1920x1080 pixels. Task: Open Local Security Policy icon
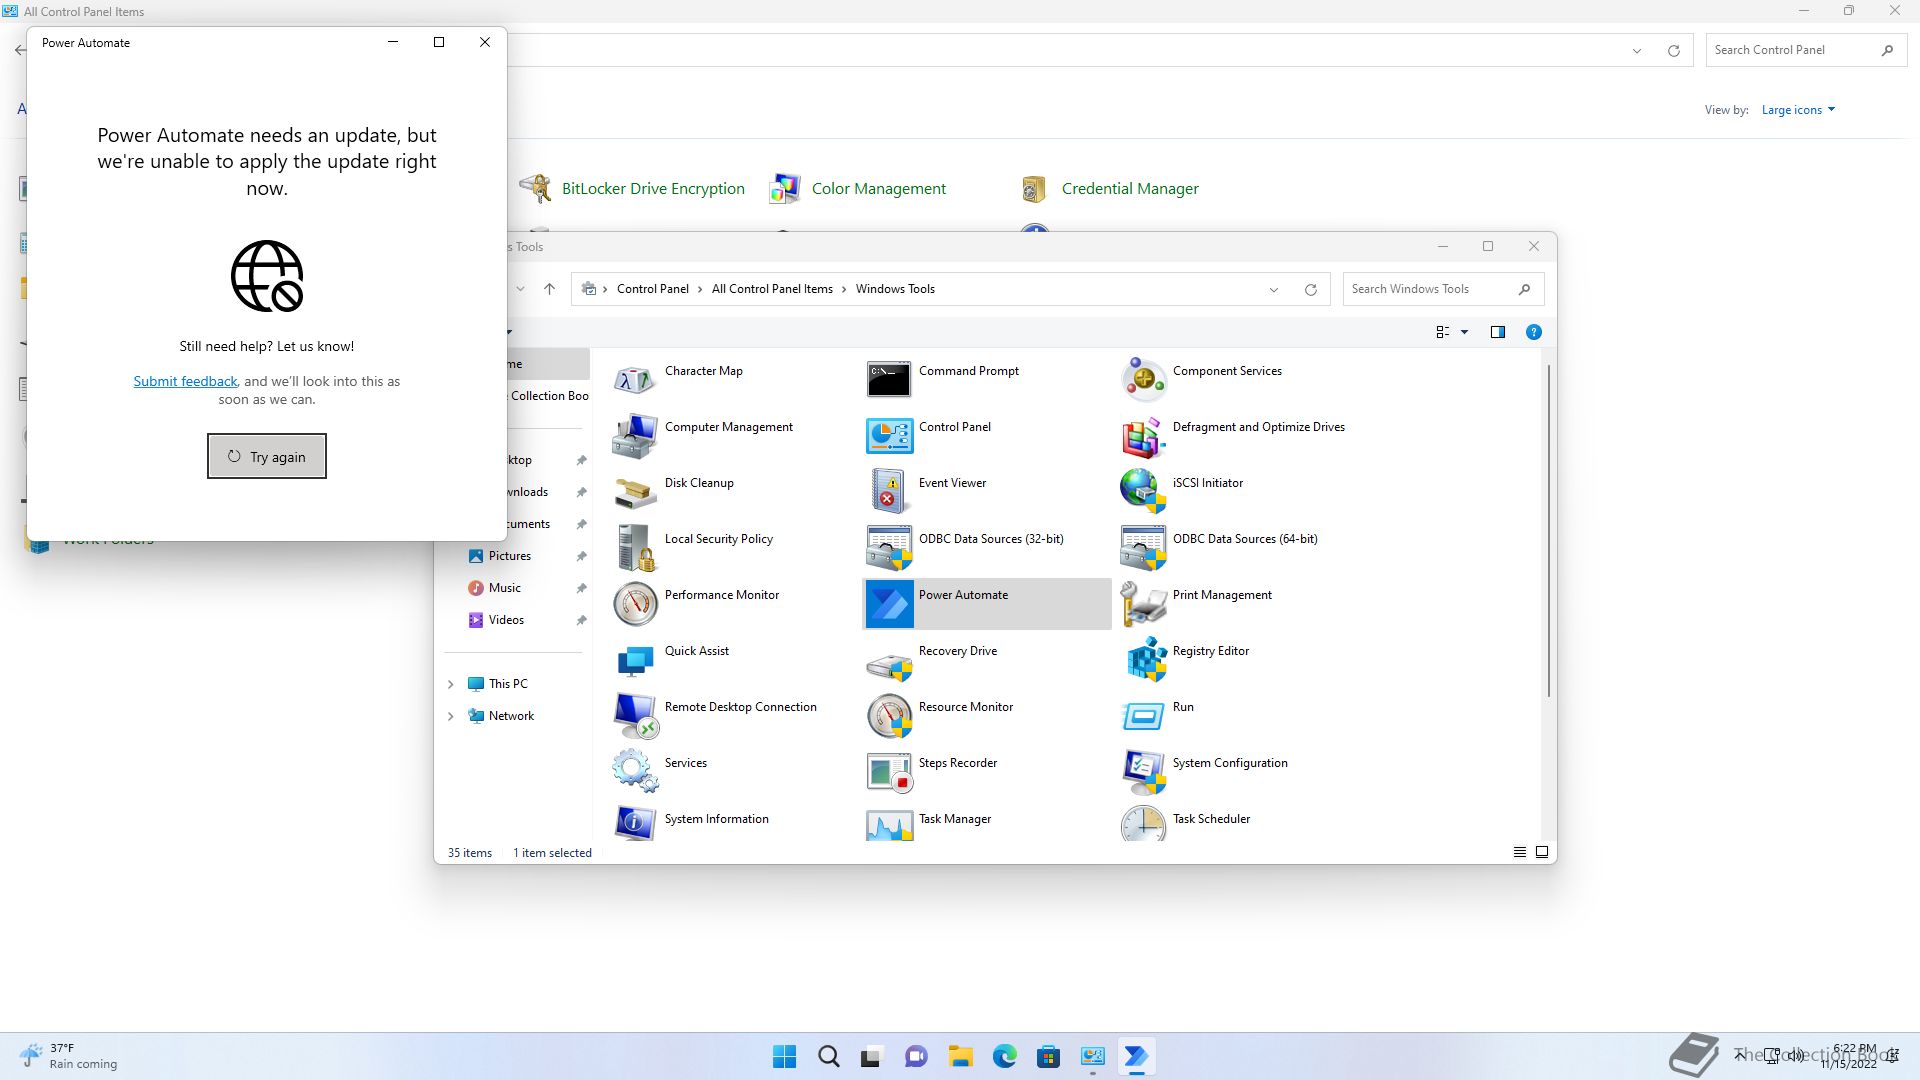tap(635, 548)
